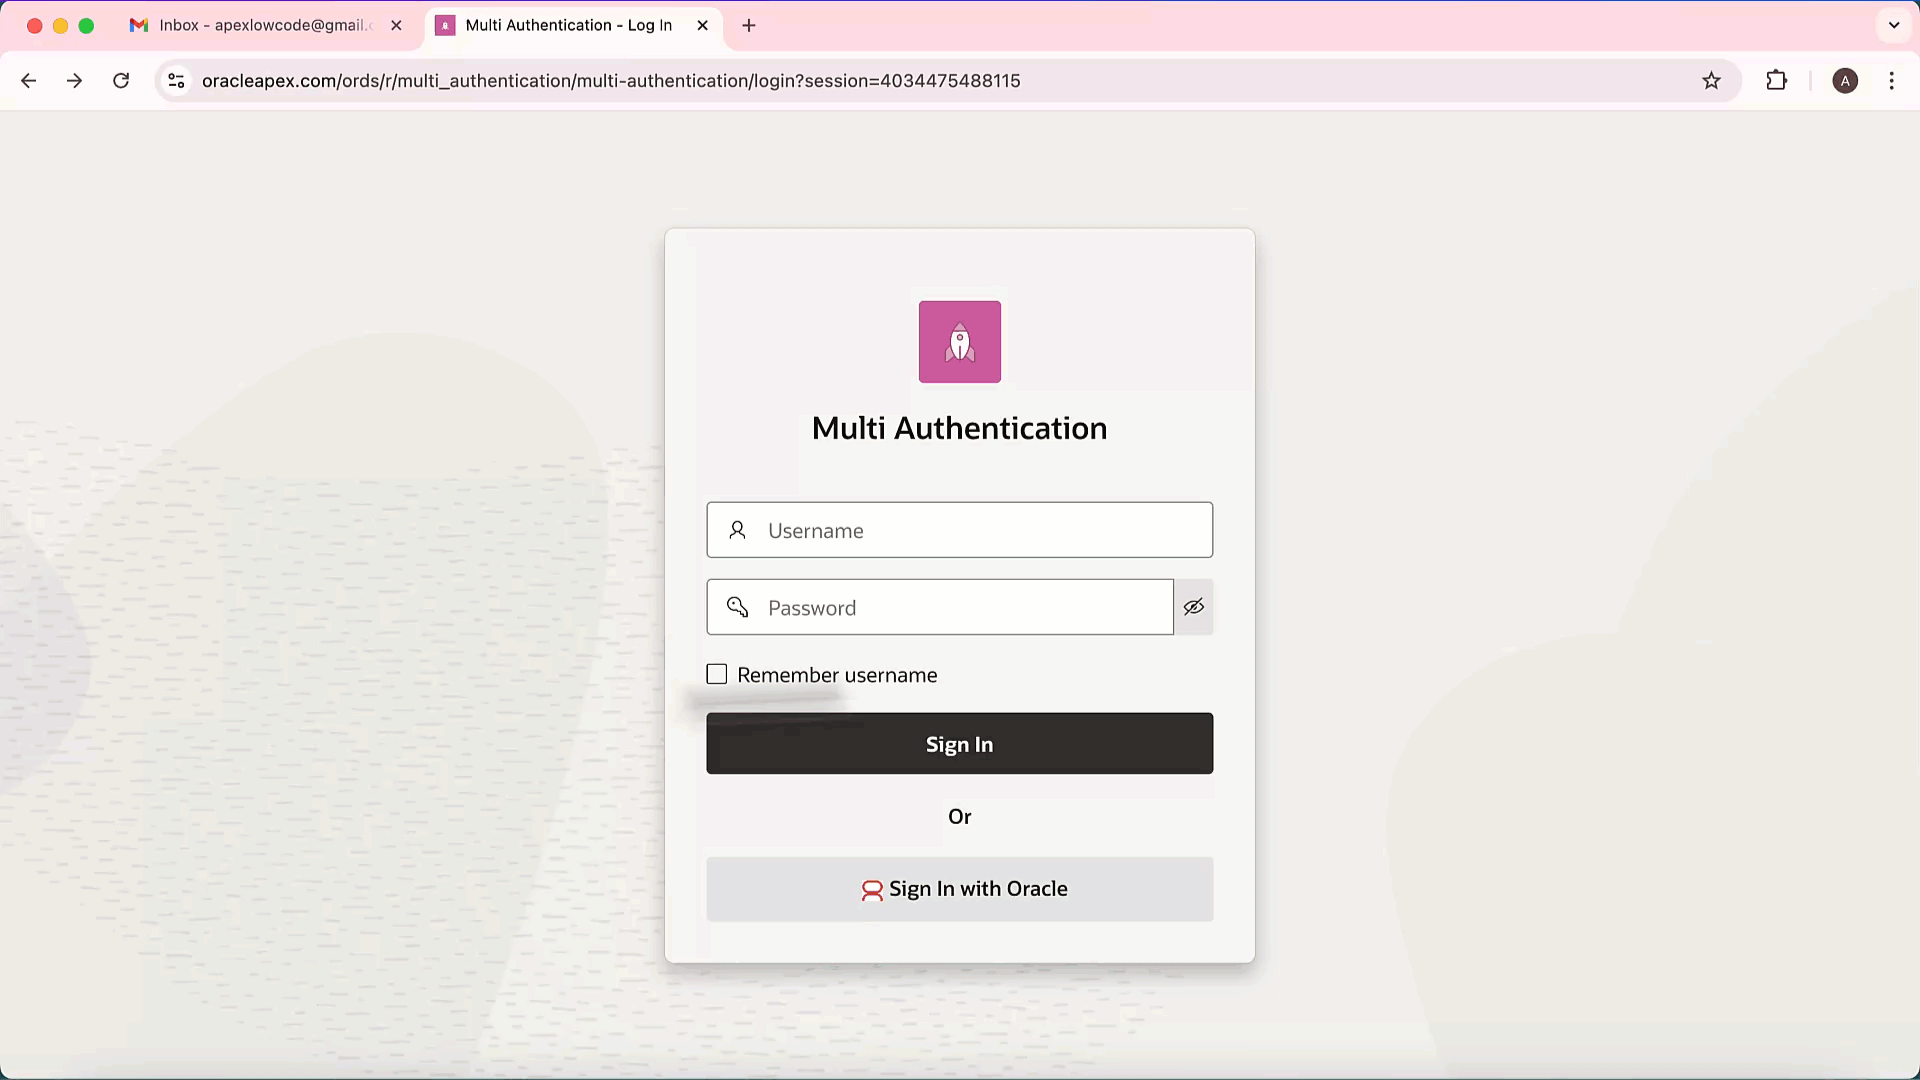Select the Multi Authentication Log In tab
The height and width of the screenshot is (1080, 1920).
pos(568,26)
